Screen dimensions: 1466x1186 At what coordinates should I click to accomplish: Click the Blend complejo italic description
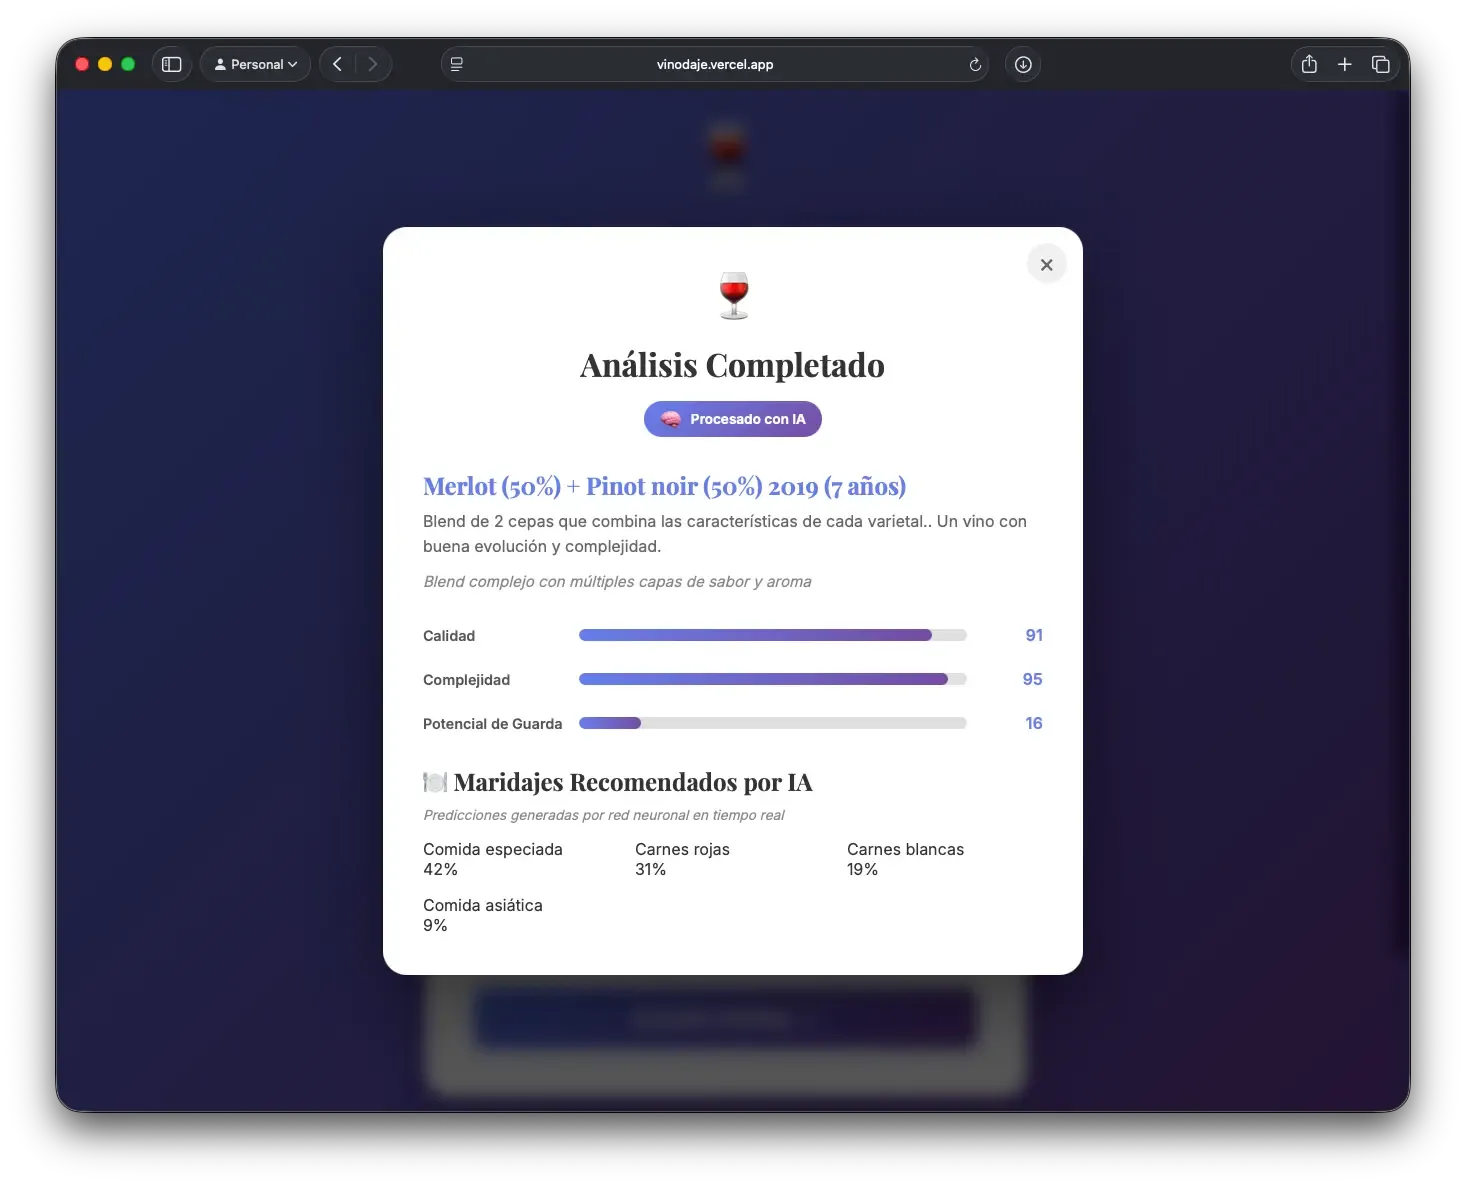pyautogui.click(x=617, y=582)
